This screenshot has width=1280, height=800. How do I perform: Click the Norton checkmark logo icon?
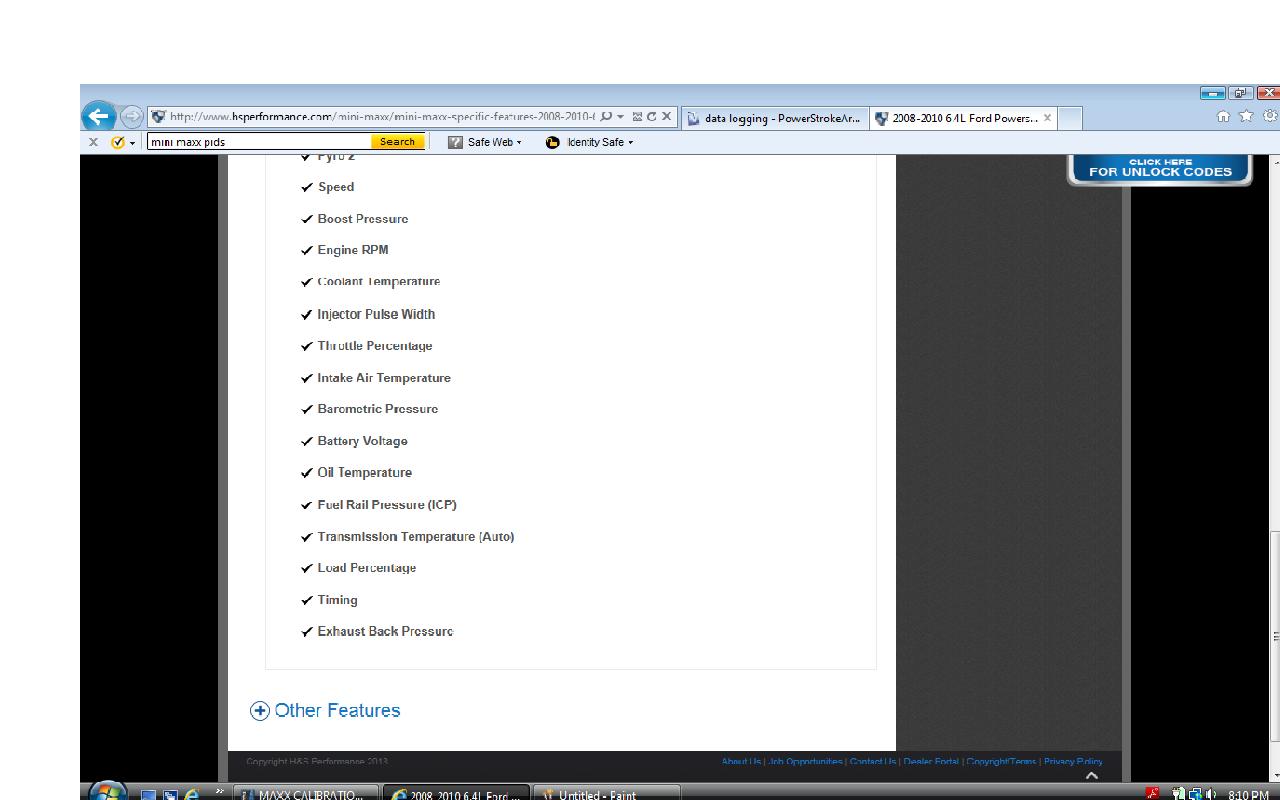pos(118,142)
